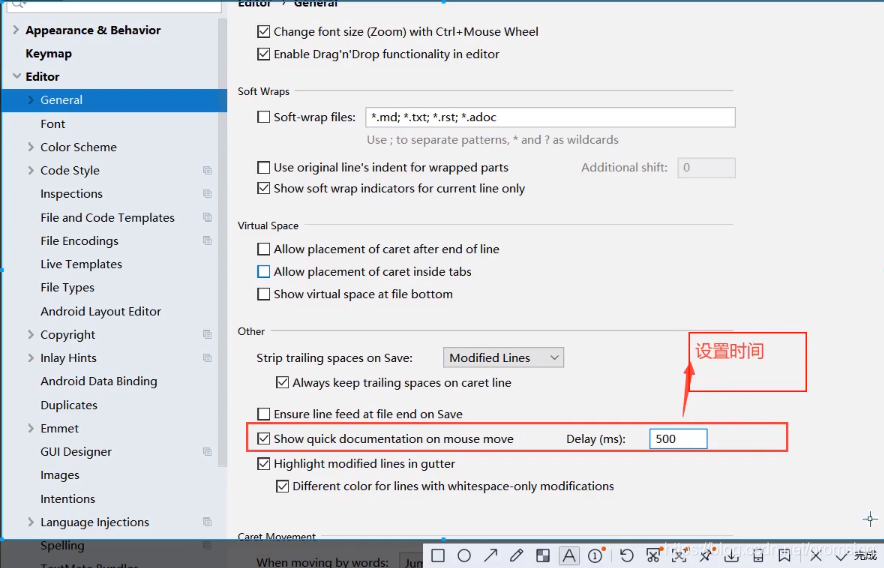Collapse the Editor section
This screenshot has height=568, width=884.
16,76
